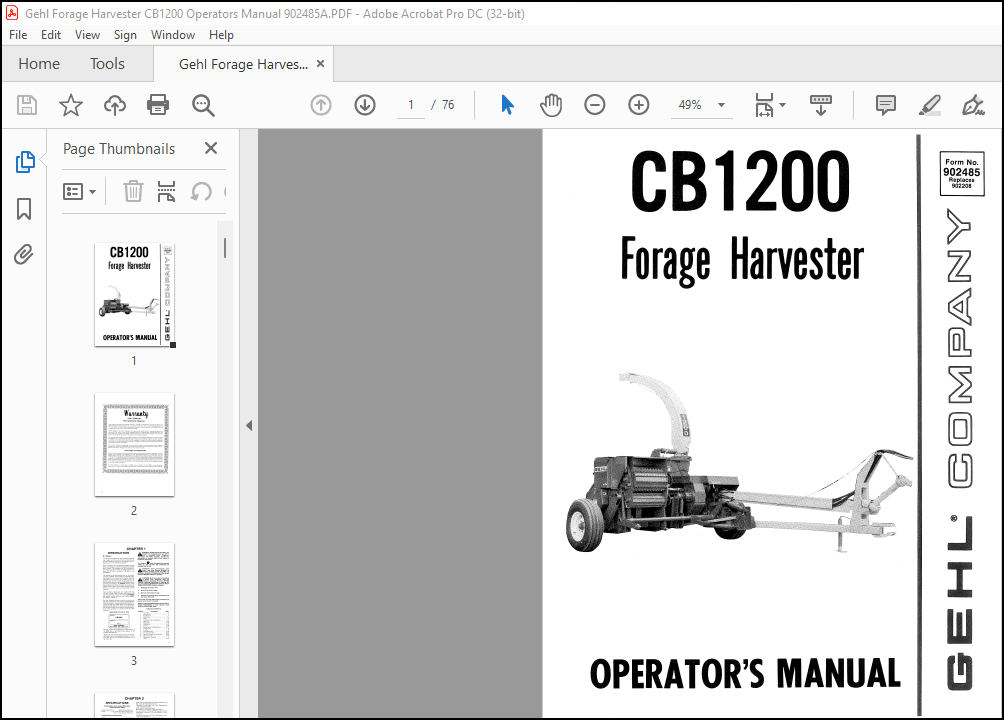1004x720 pixels.
Task: Go to previous page arrow
Action: [x=321, y=105]
